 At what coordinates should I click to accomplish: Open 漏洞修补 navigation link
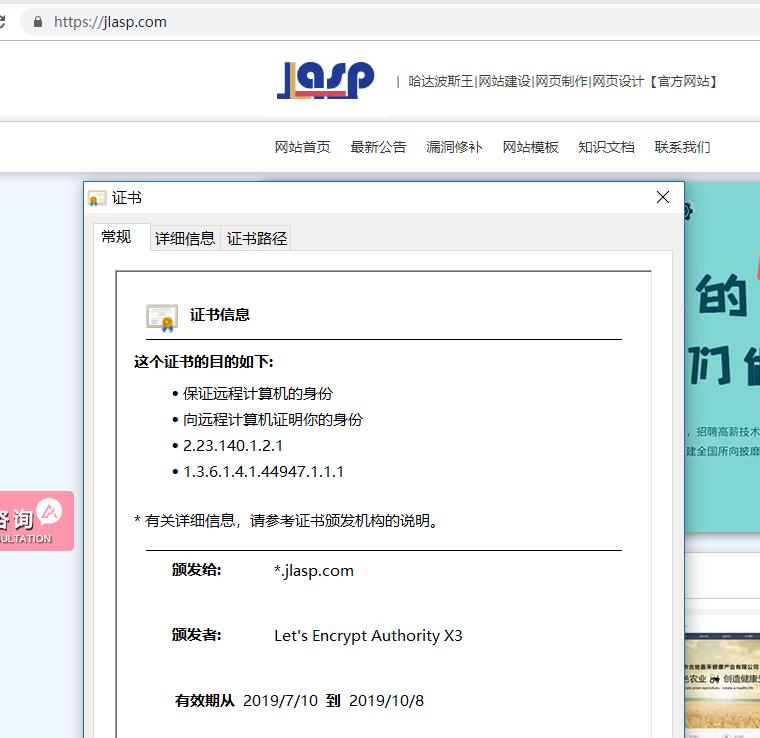pyautogui.click(x=454, y=147)
